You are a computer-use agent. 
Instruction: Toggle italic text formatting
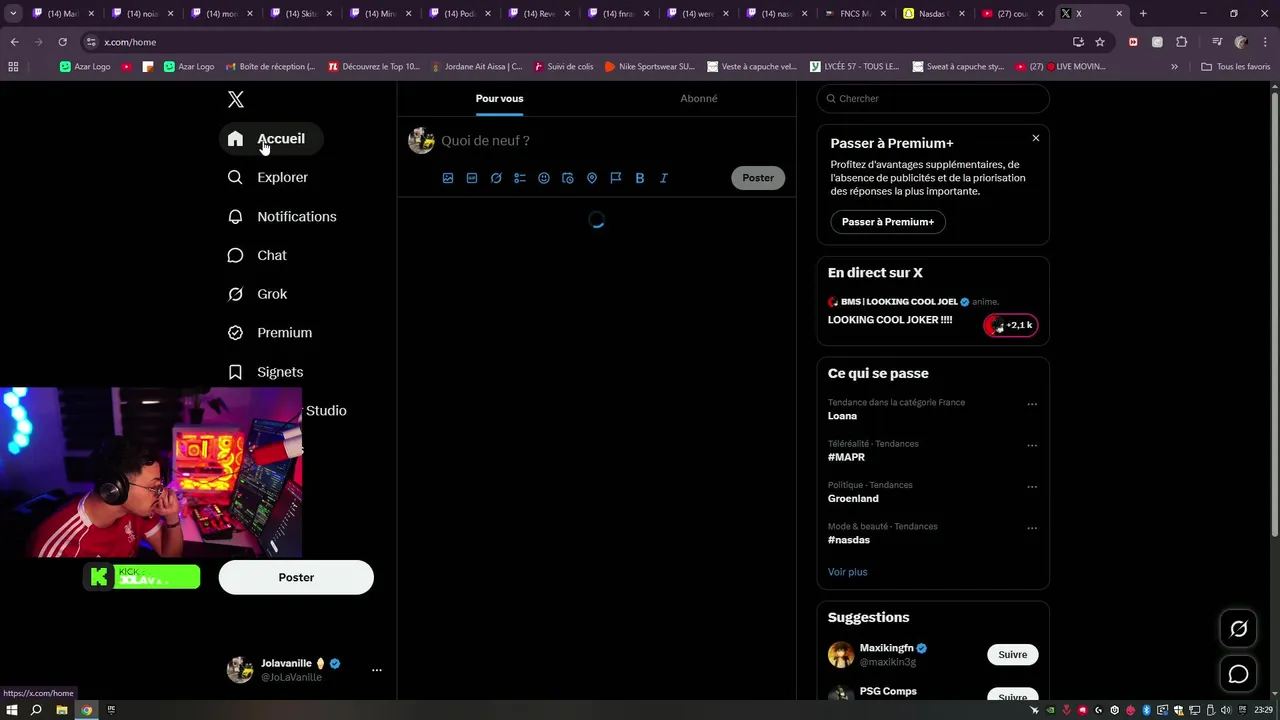tap(664, 178)
